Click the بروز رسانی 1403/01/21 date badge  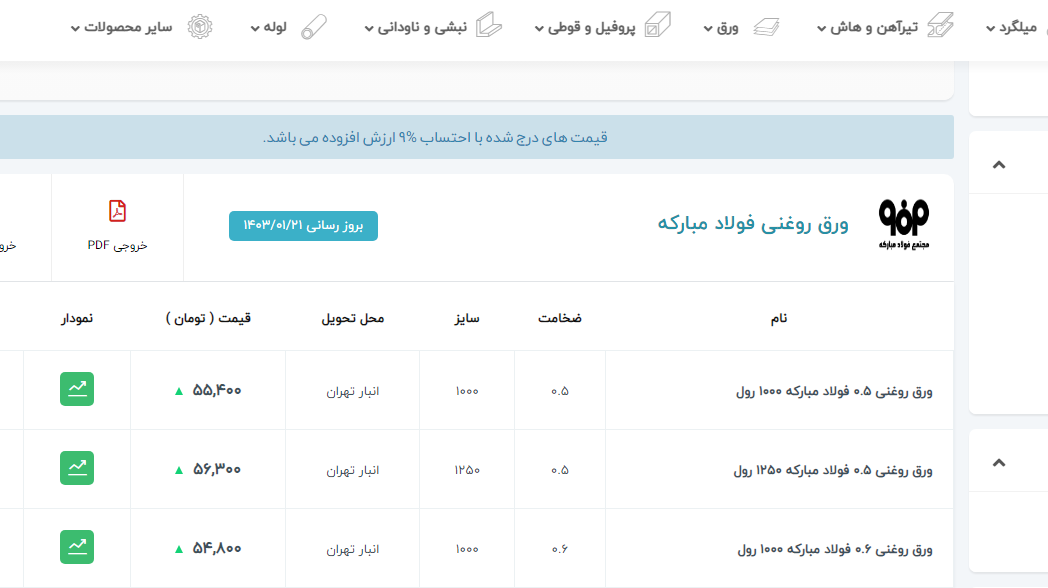pyautogui.click(x=303, y=226)
